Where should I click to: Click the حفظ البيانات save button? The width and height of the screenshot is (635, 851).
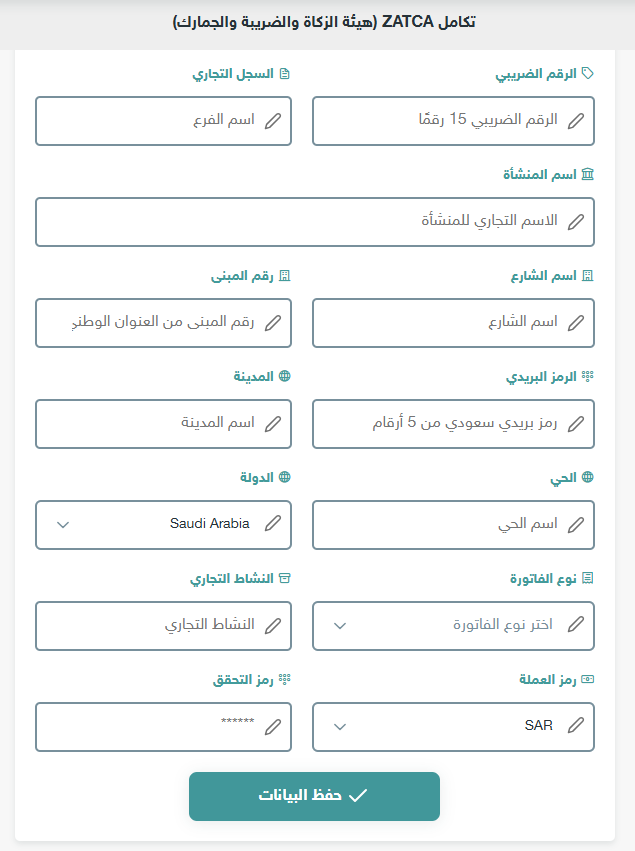pos(314,796)
